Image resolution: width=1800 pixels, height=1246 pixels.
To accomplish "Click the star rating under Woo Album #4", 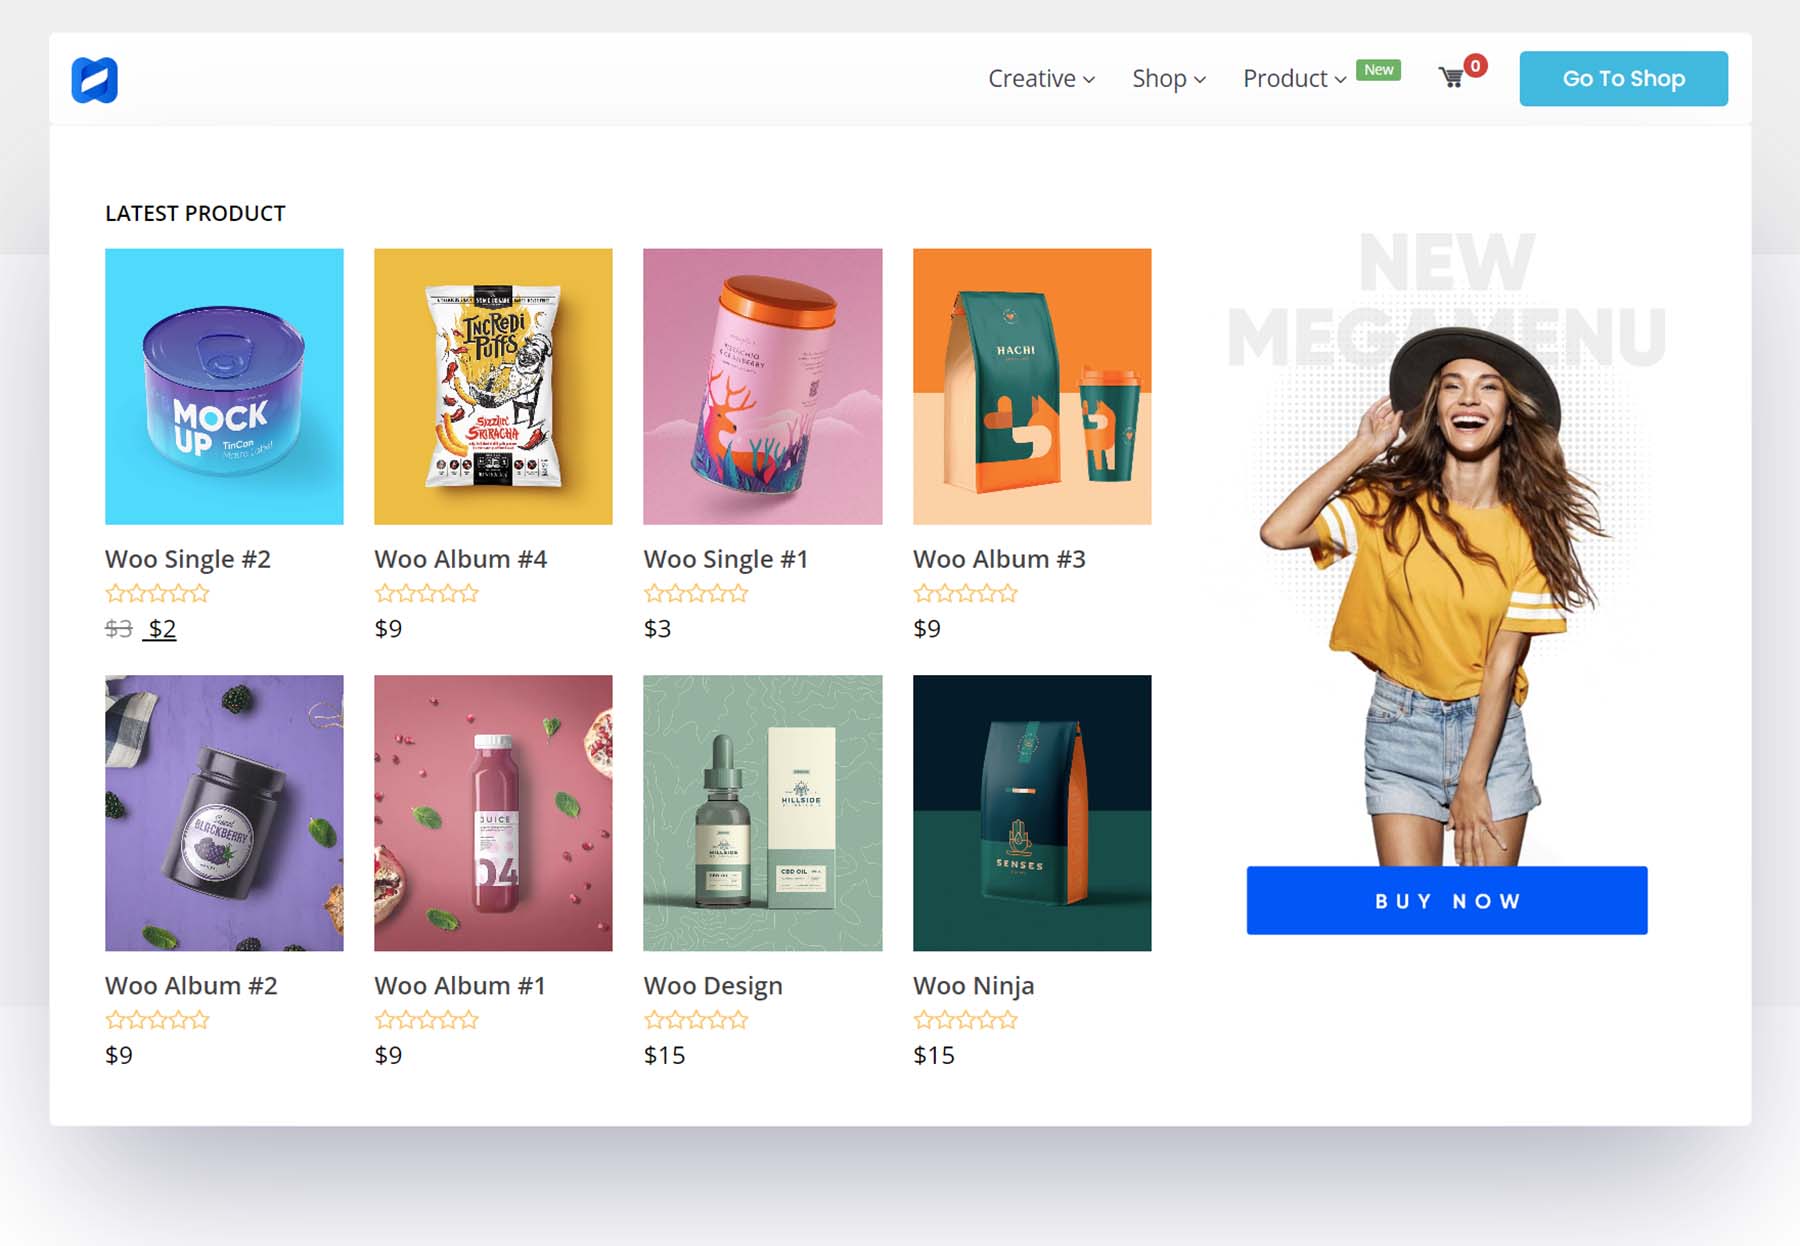I will (426, 593).
